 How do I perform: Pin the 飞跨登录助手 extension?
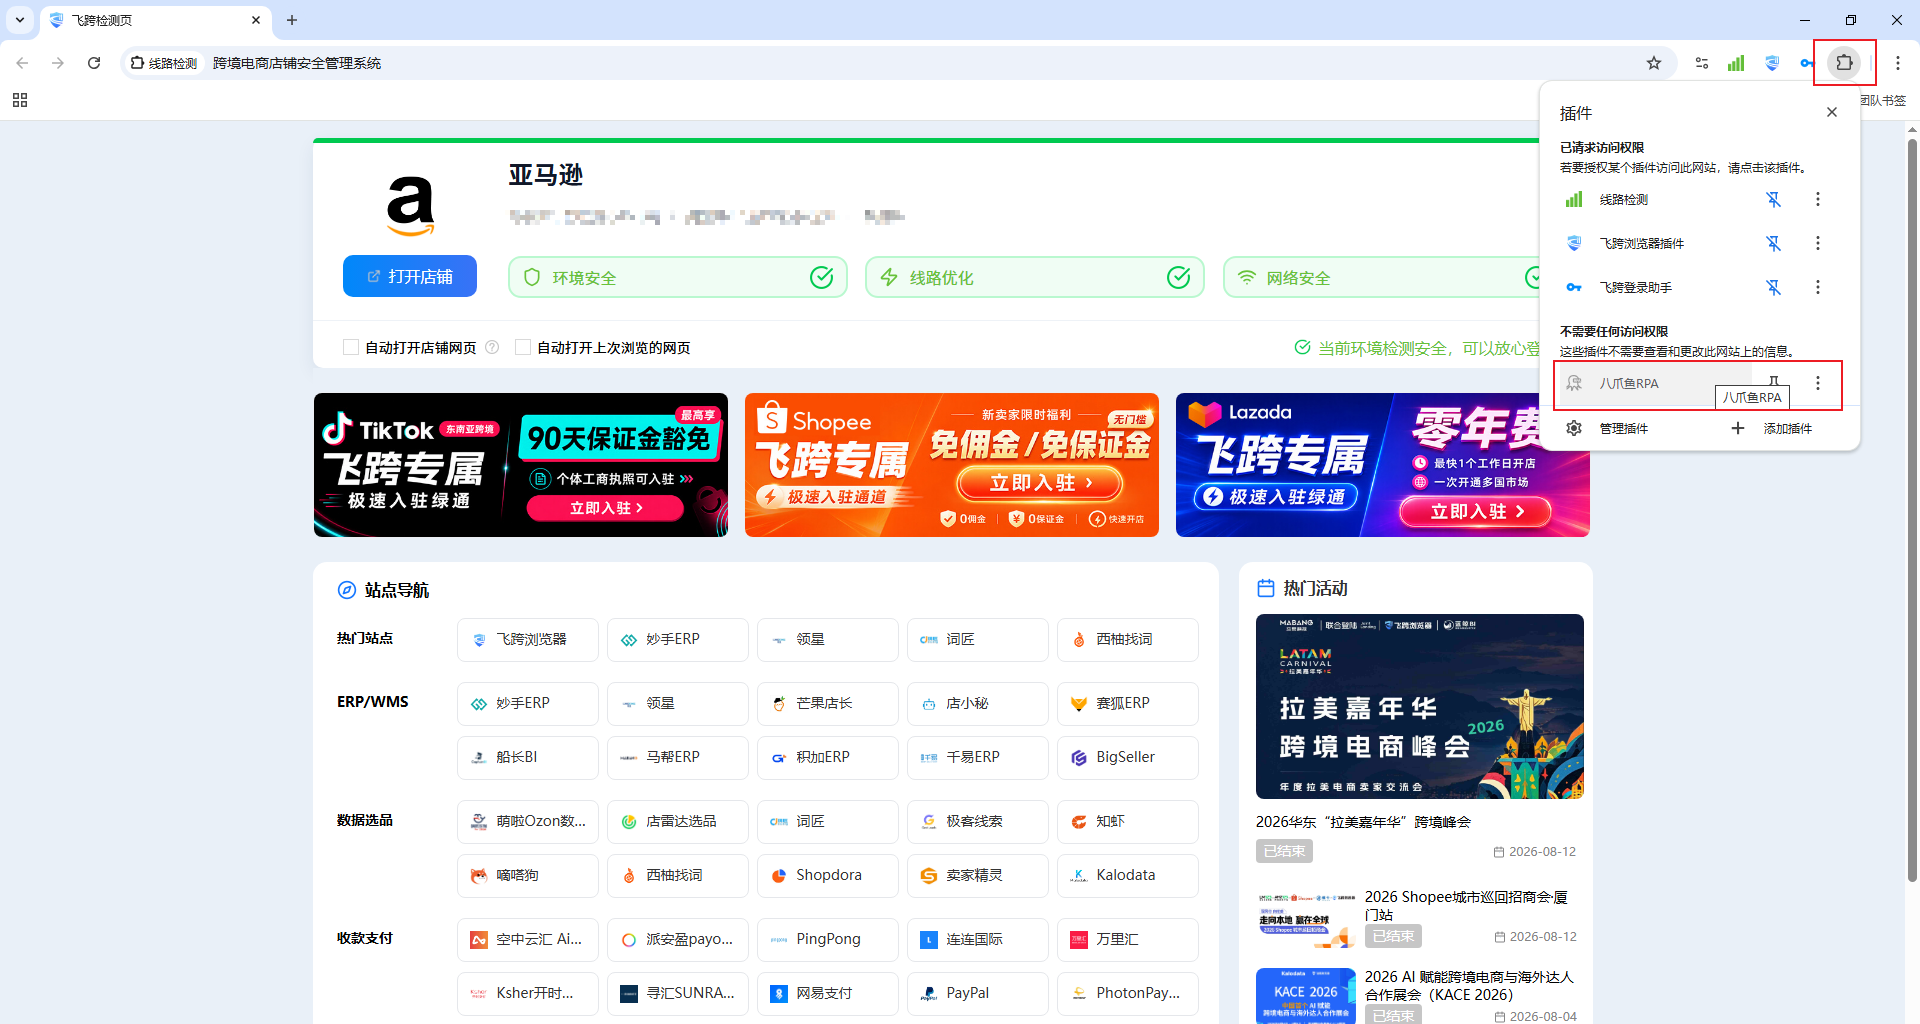click(1774, 288)
